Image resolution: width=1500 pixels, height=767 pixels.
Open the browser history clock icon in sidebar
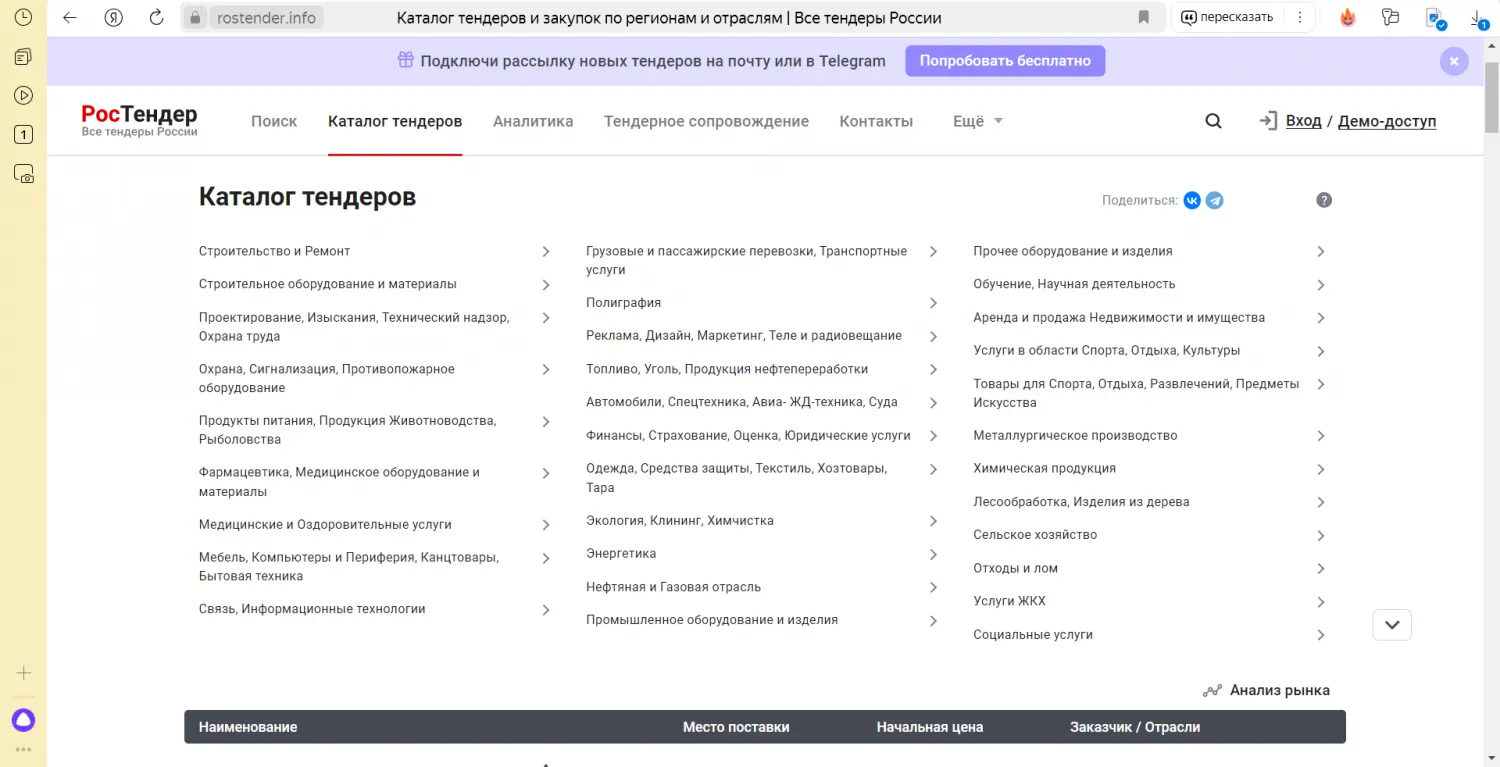click(23, 17)
